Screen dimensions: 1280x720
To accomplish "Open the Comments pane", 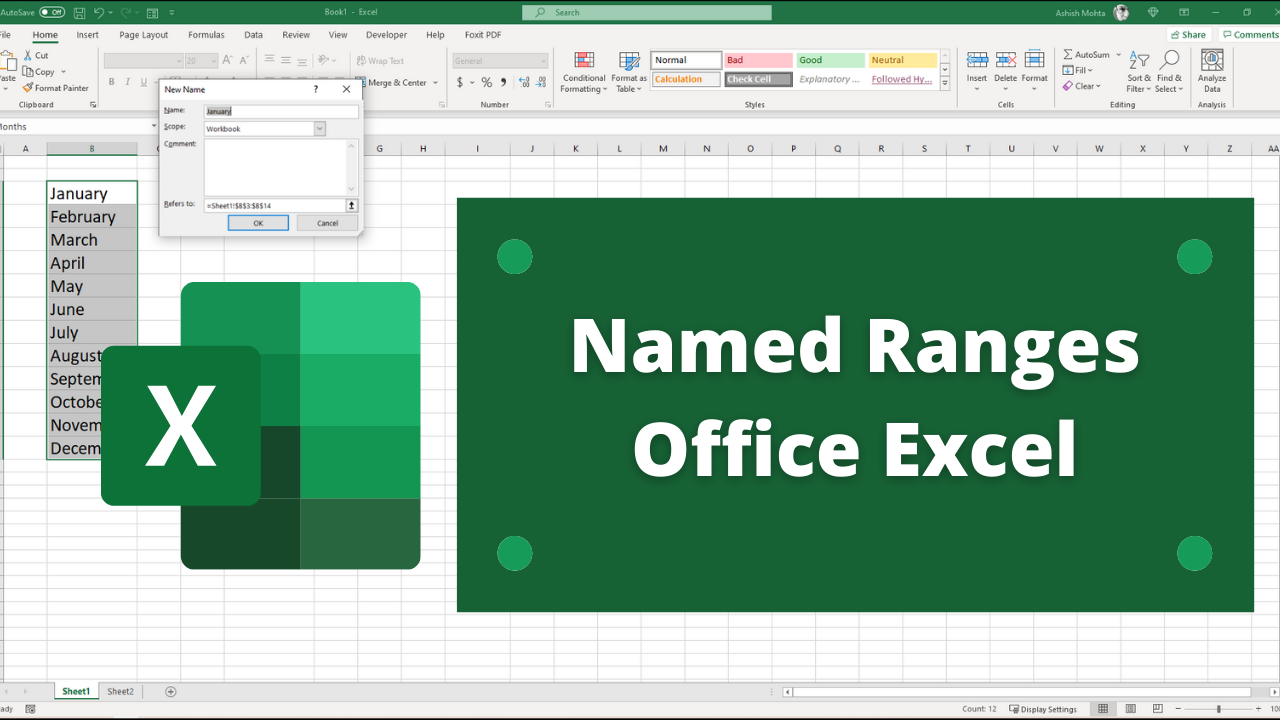I will (1250, 34).
